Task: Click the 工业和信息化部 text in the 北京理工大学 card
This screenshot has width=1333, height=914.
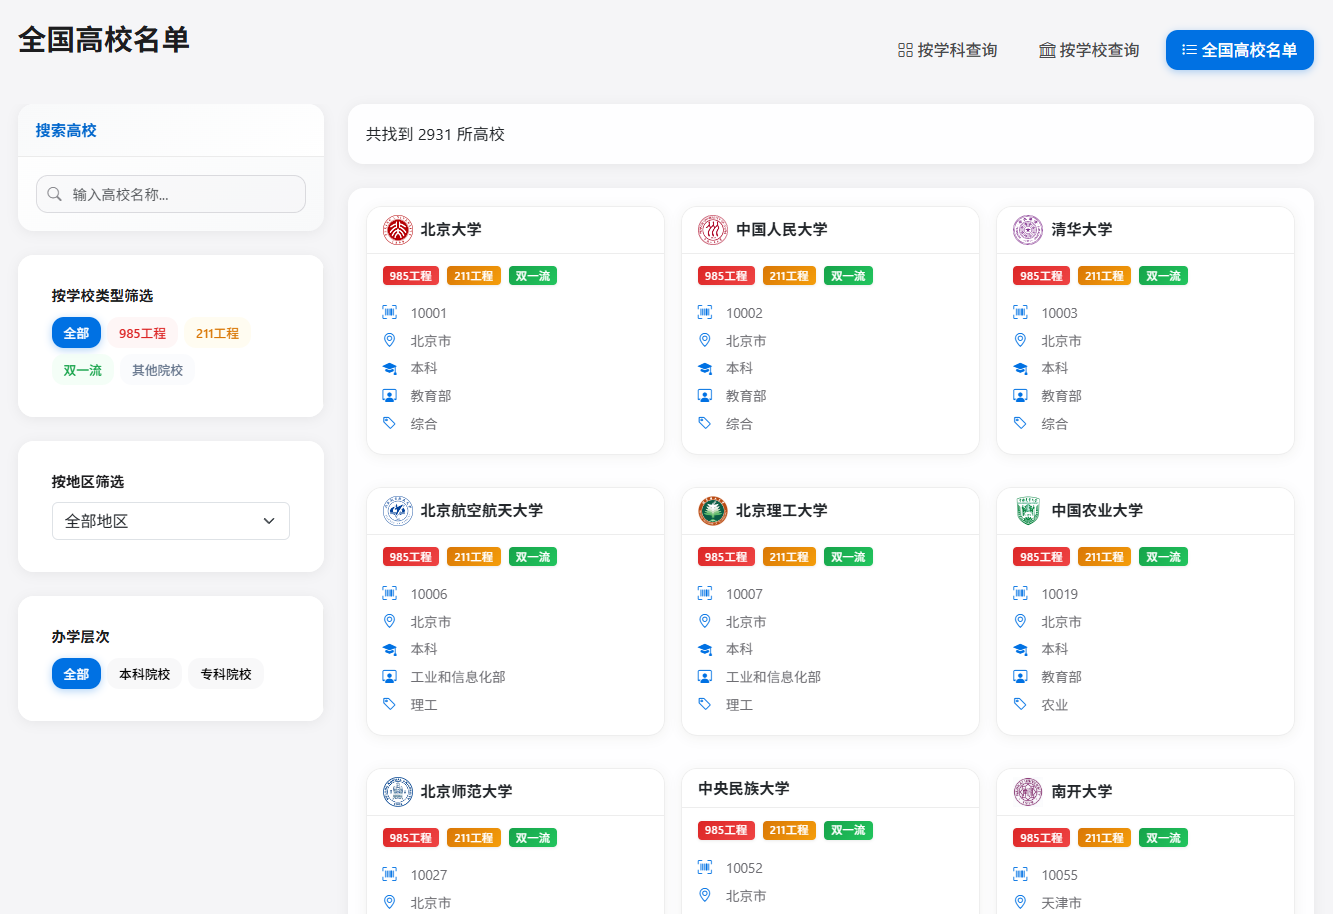Action: [x=773, y=677]
